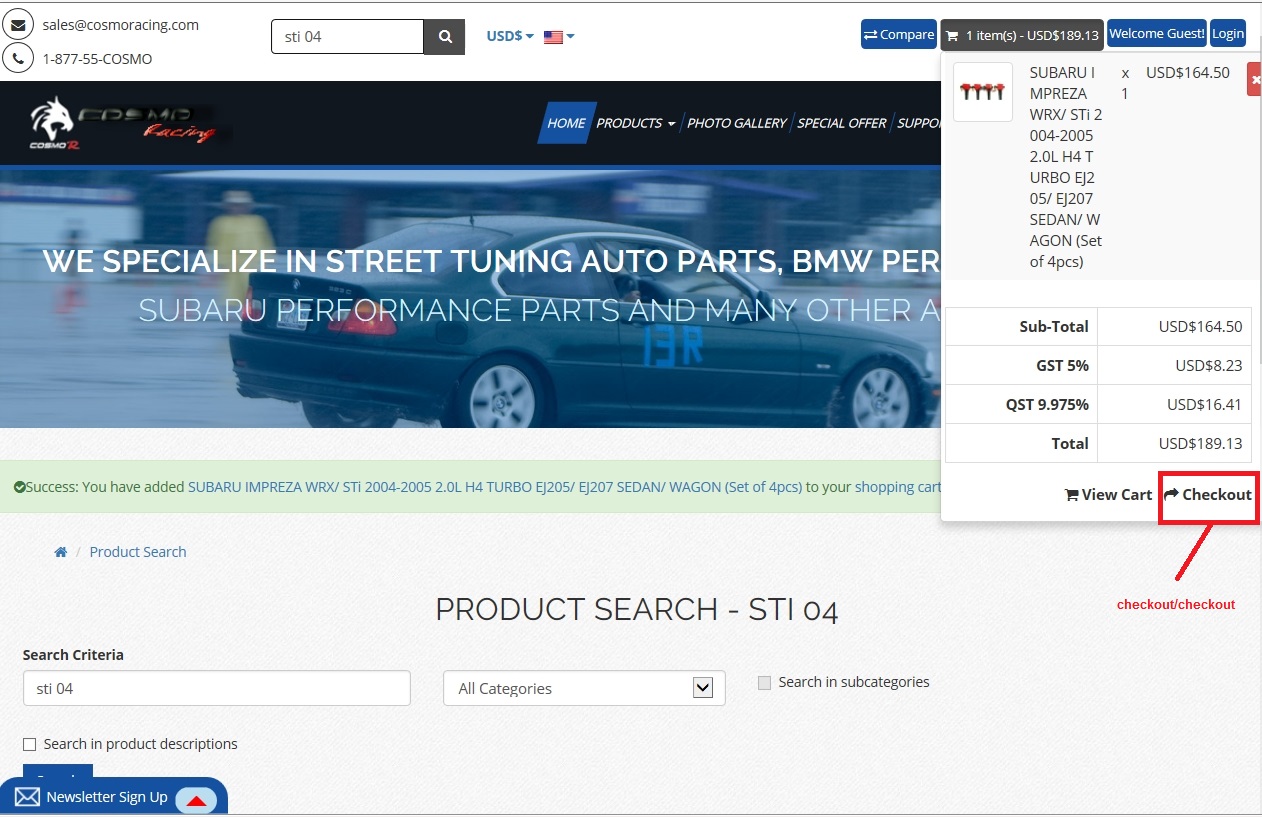Click the PRODUCT SEARCH - STI 04 heading
1262x817 pixels.
(637, 609)
